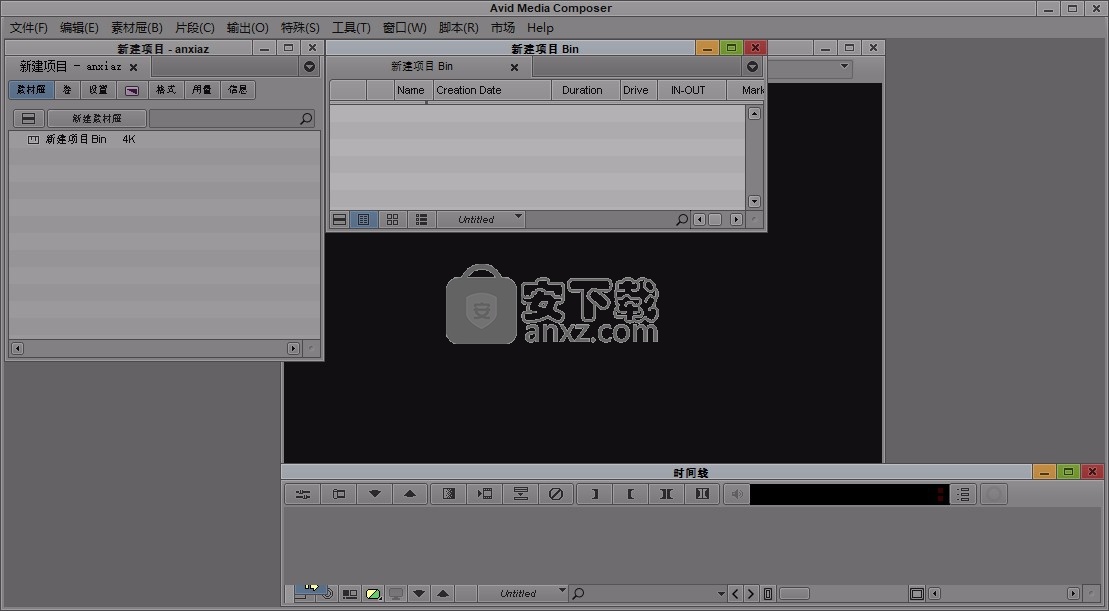Click the Name column header

[x=413, y=91]
